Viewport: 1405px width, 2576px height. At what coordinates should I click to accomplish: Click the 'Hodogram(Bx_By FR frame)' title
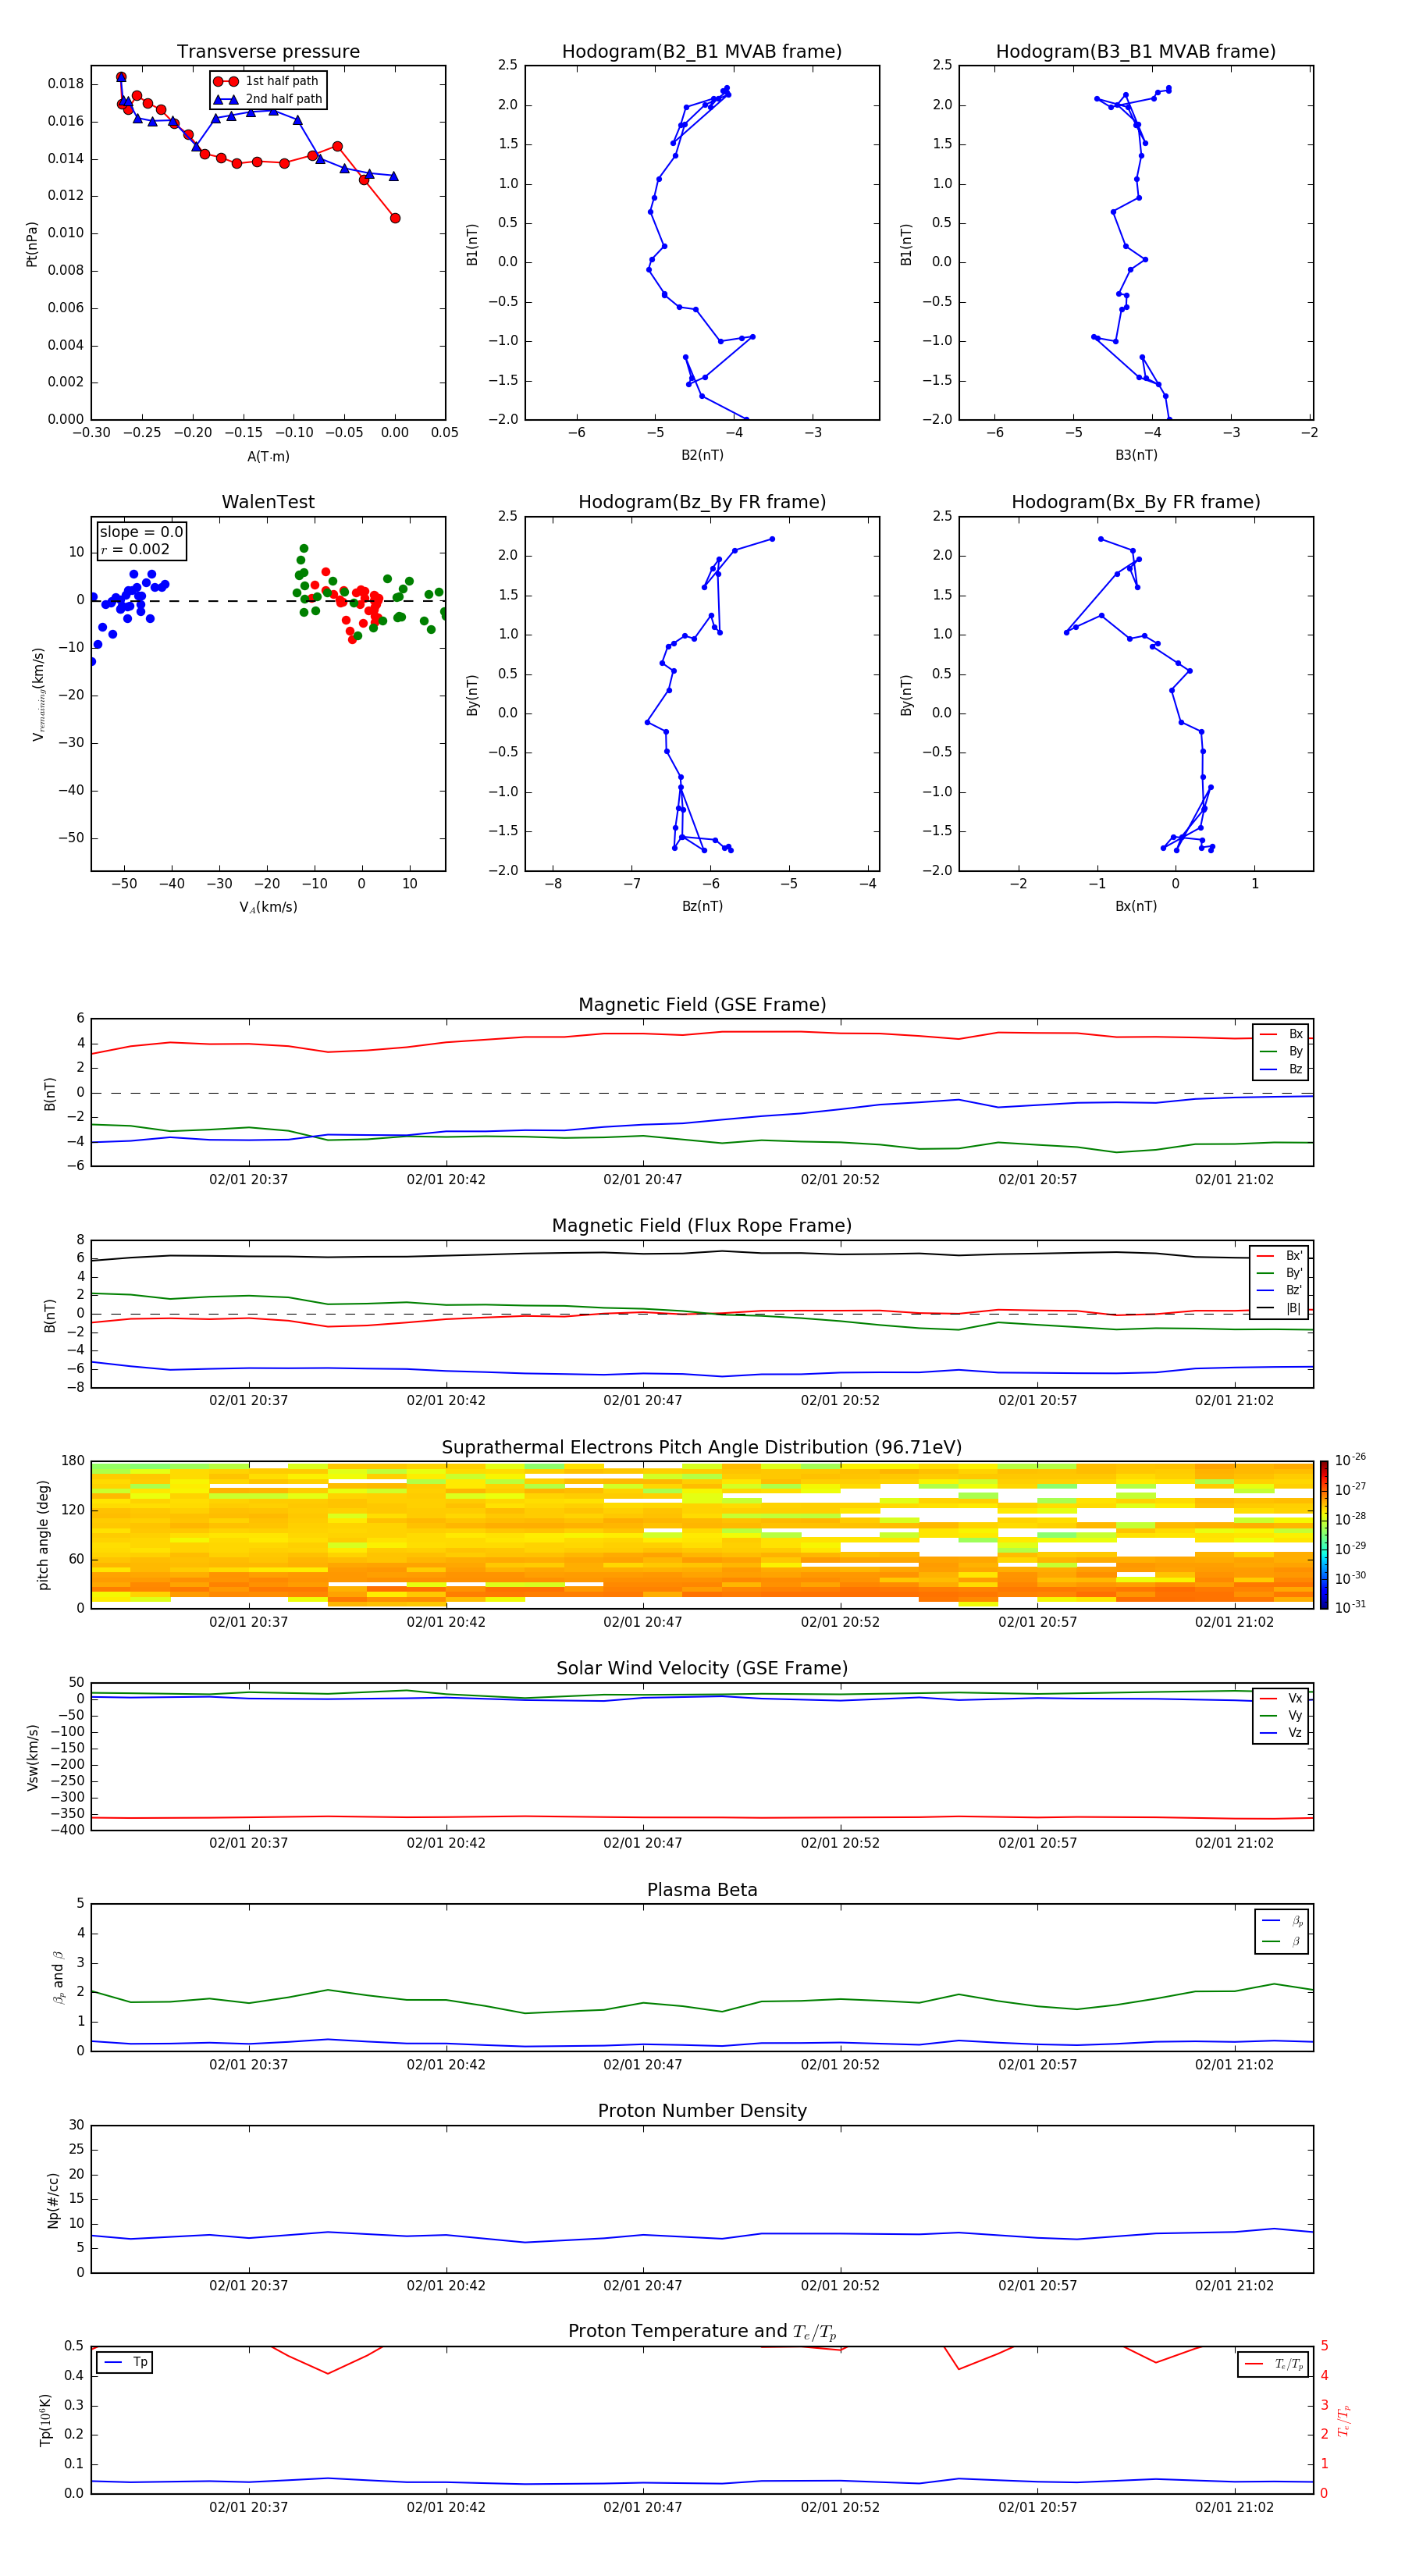1136,502
